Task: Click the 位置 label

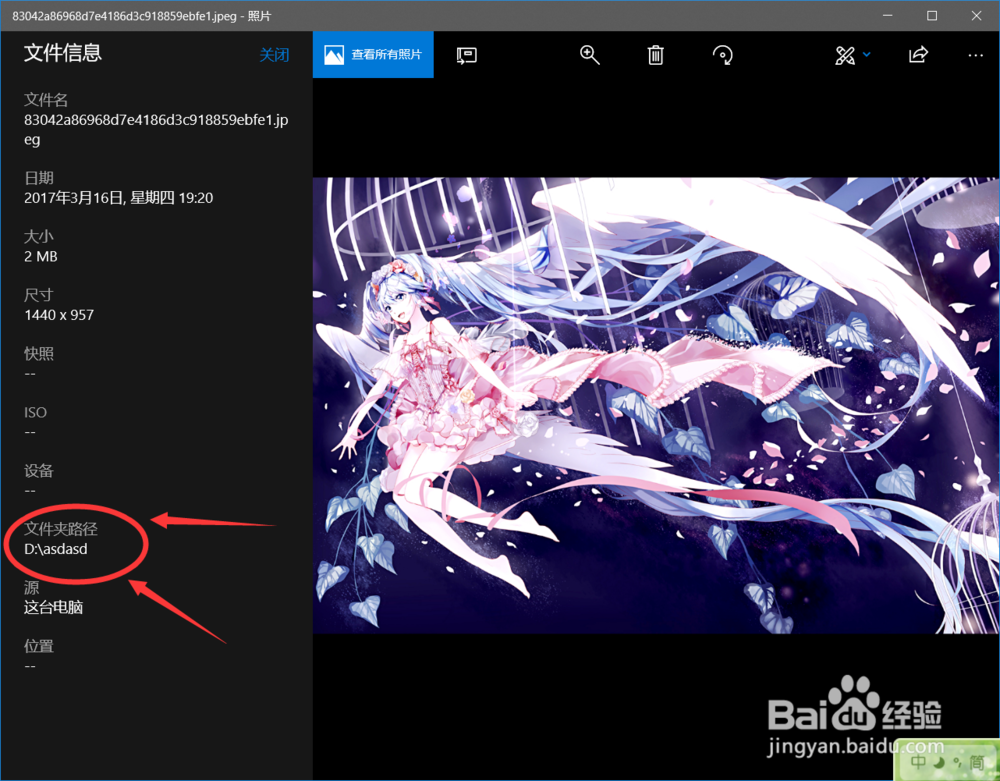Action: pyautogui.click(x=38, y=646)
